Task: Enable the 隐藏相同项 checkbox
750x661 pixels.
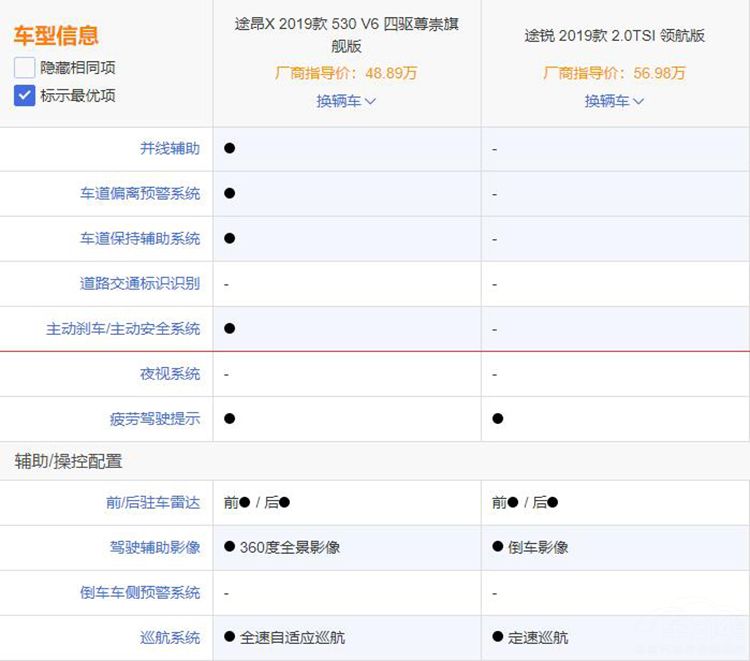Action: point(25,68)
